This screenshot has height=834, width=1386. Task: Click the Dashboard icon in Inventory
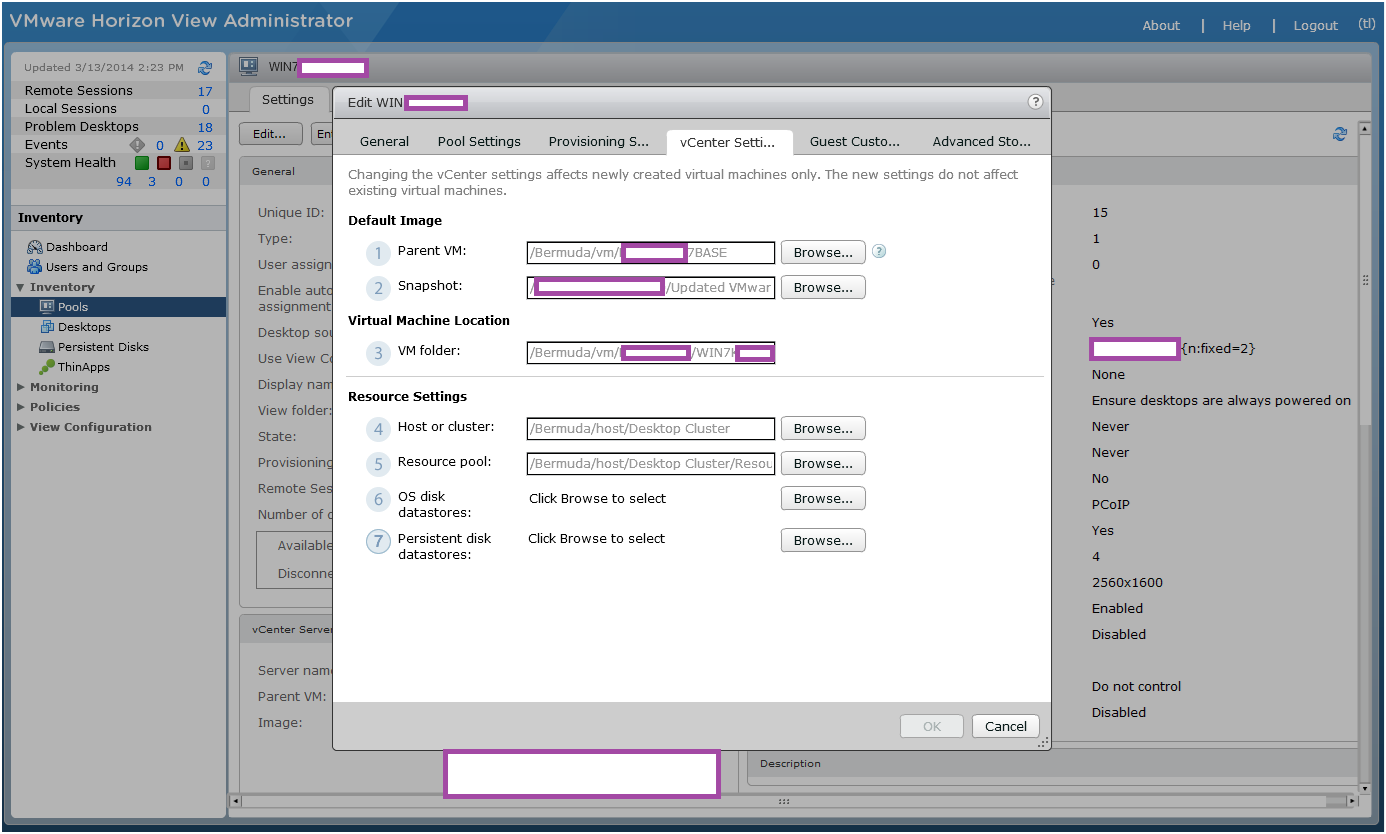coord(35,247)
